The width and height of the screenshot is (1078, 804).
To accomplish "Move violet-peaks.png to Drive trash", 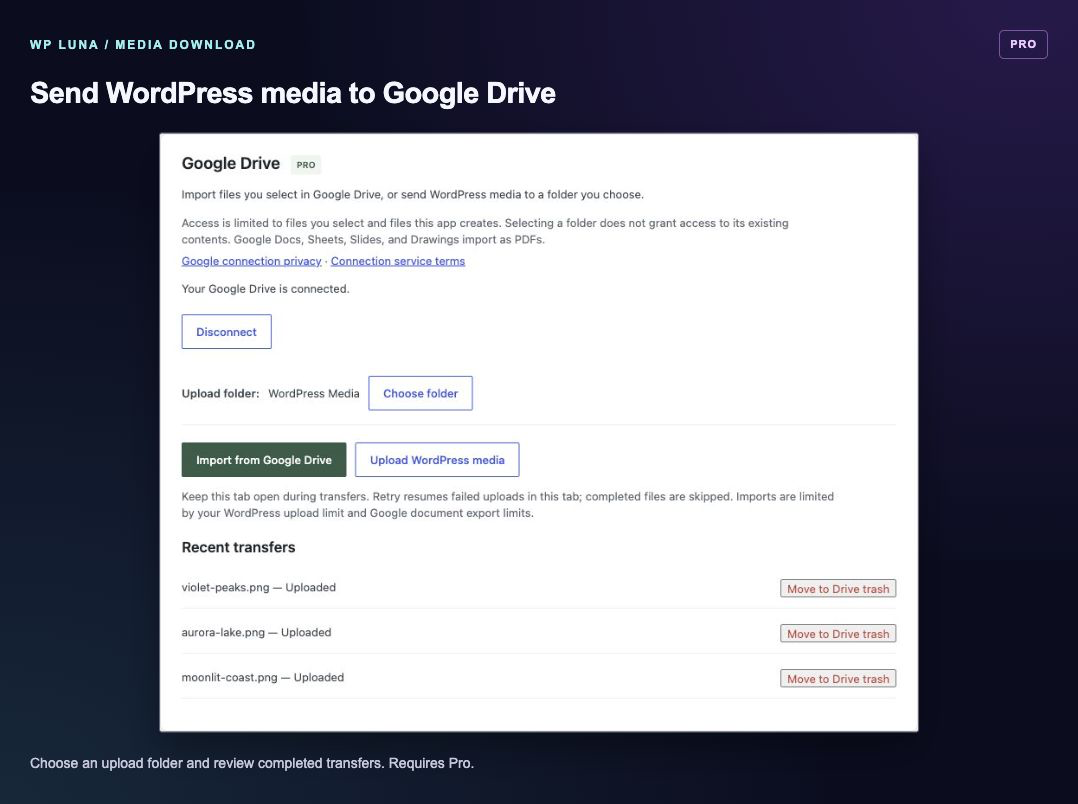I will click(838, 589).
